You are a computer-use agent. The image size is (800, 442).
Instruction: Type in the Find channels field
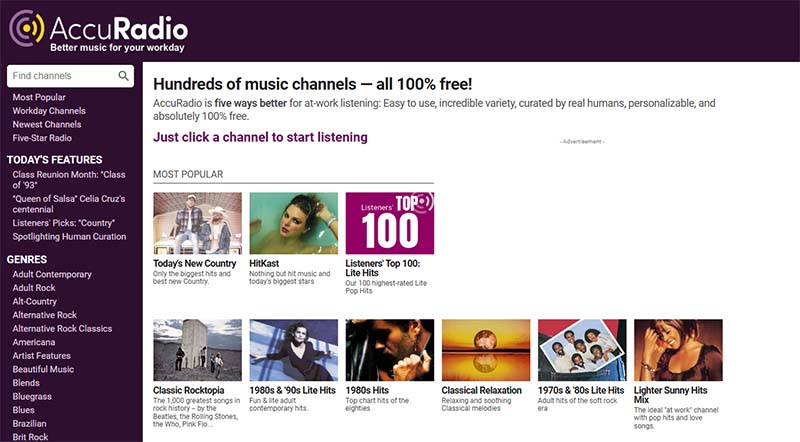pyautogui.click(x=62, y=76)
